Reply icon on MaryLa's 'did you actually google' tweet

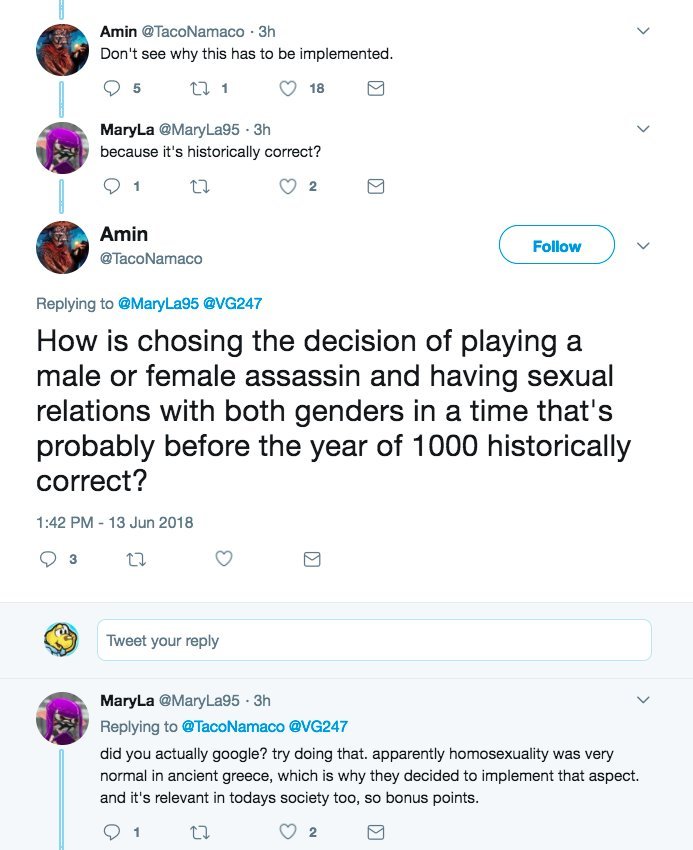pos(111,832)
